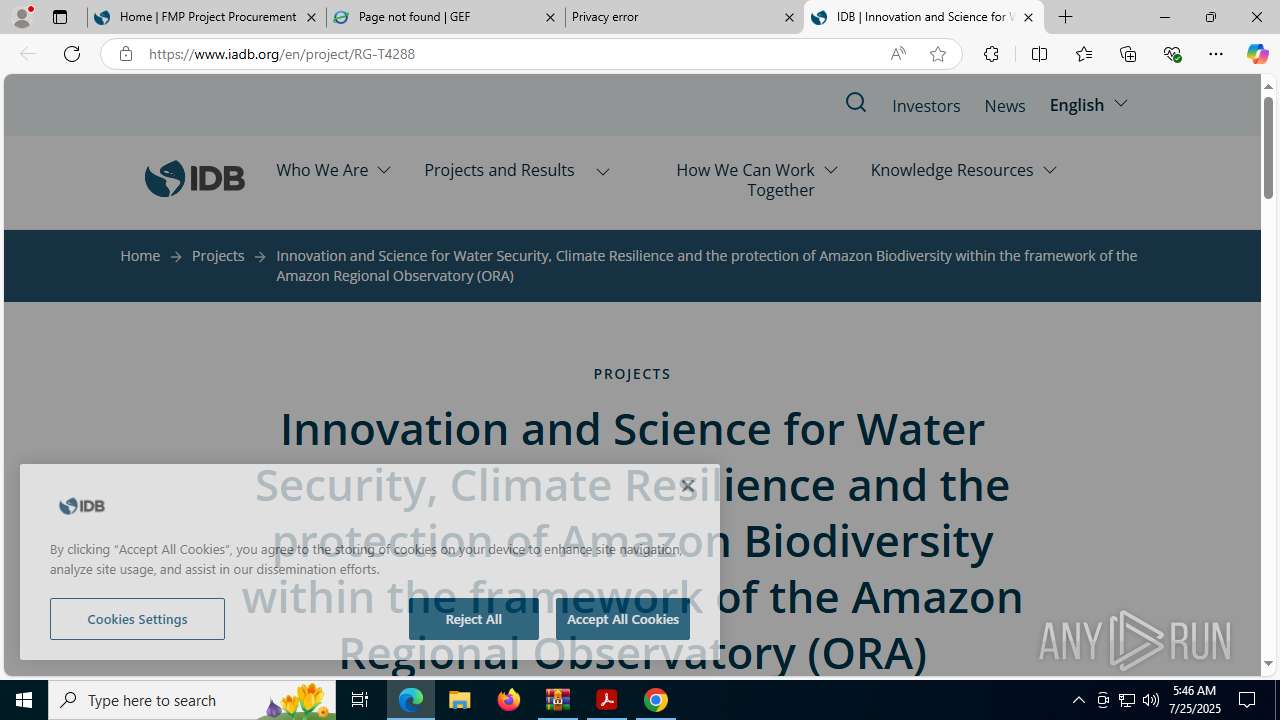
Task: Close the Page not found GEF tab
Action: click(x=550, y=17)
